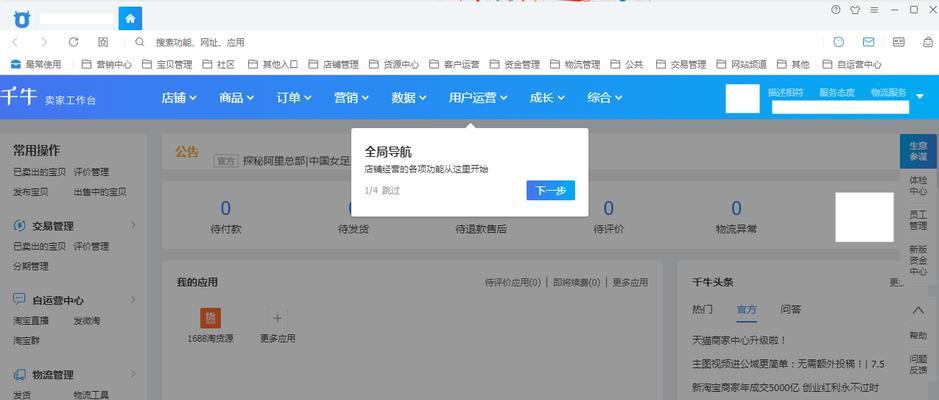Screen dimensions: 939x400
Task: Open the 店铺管理 bookmark folder
Action: click(333, 64)
